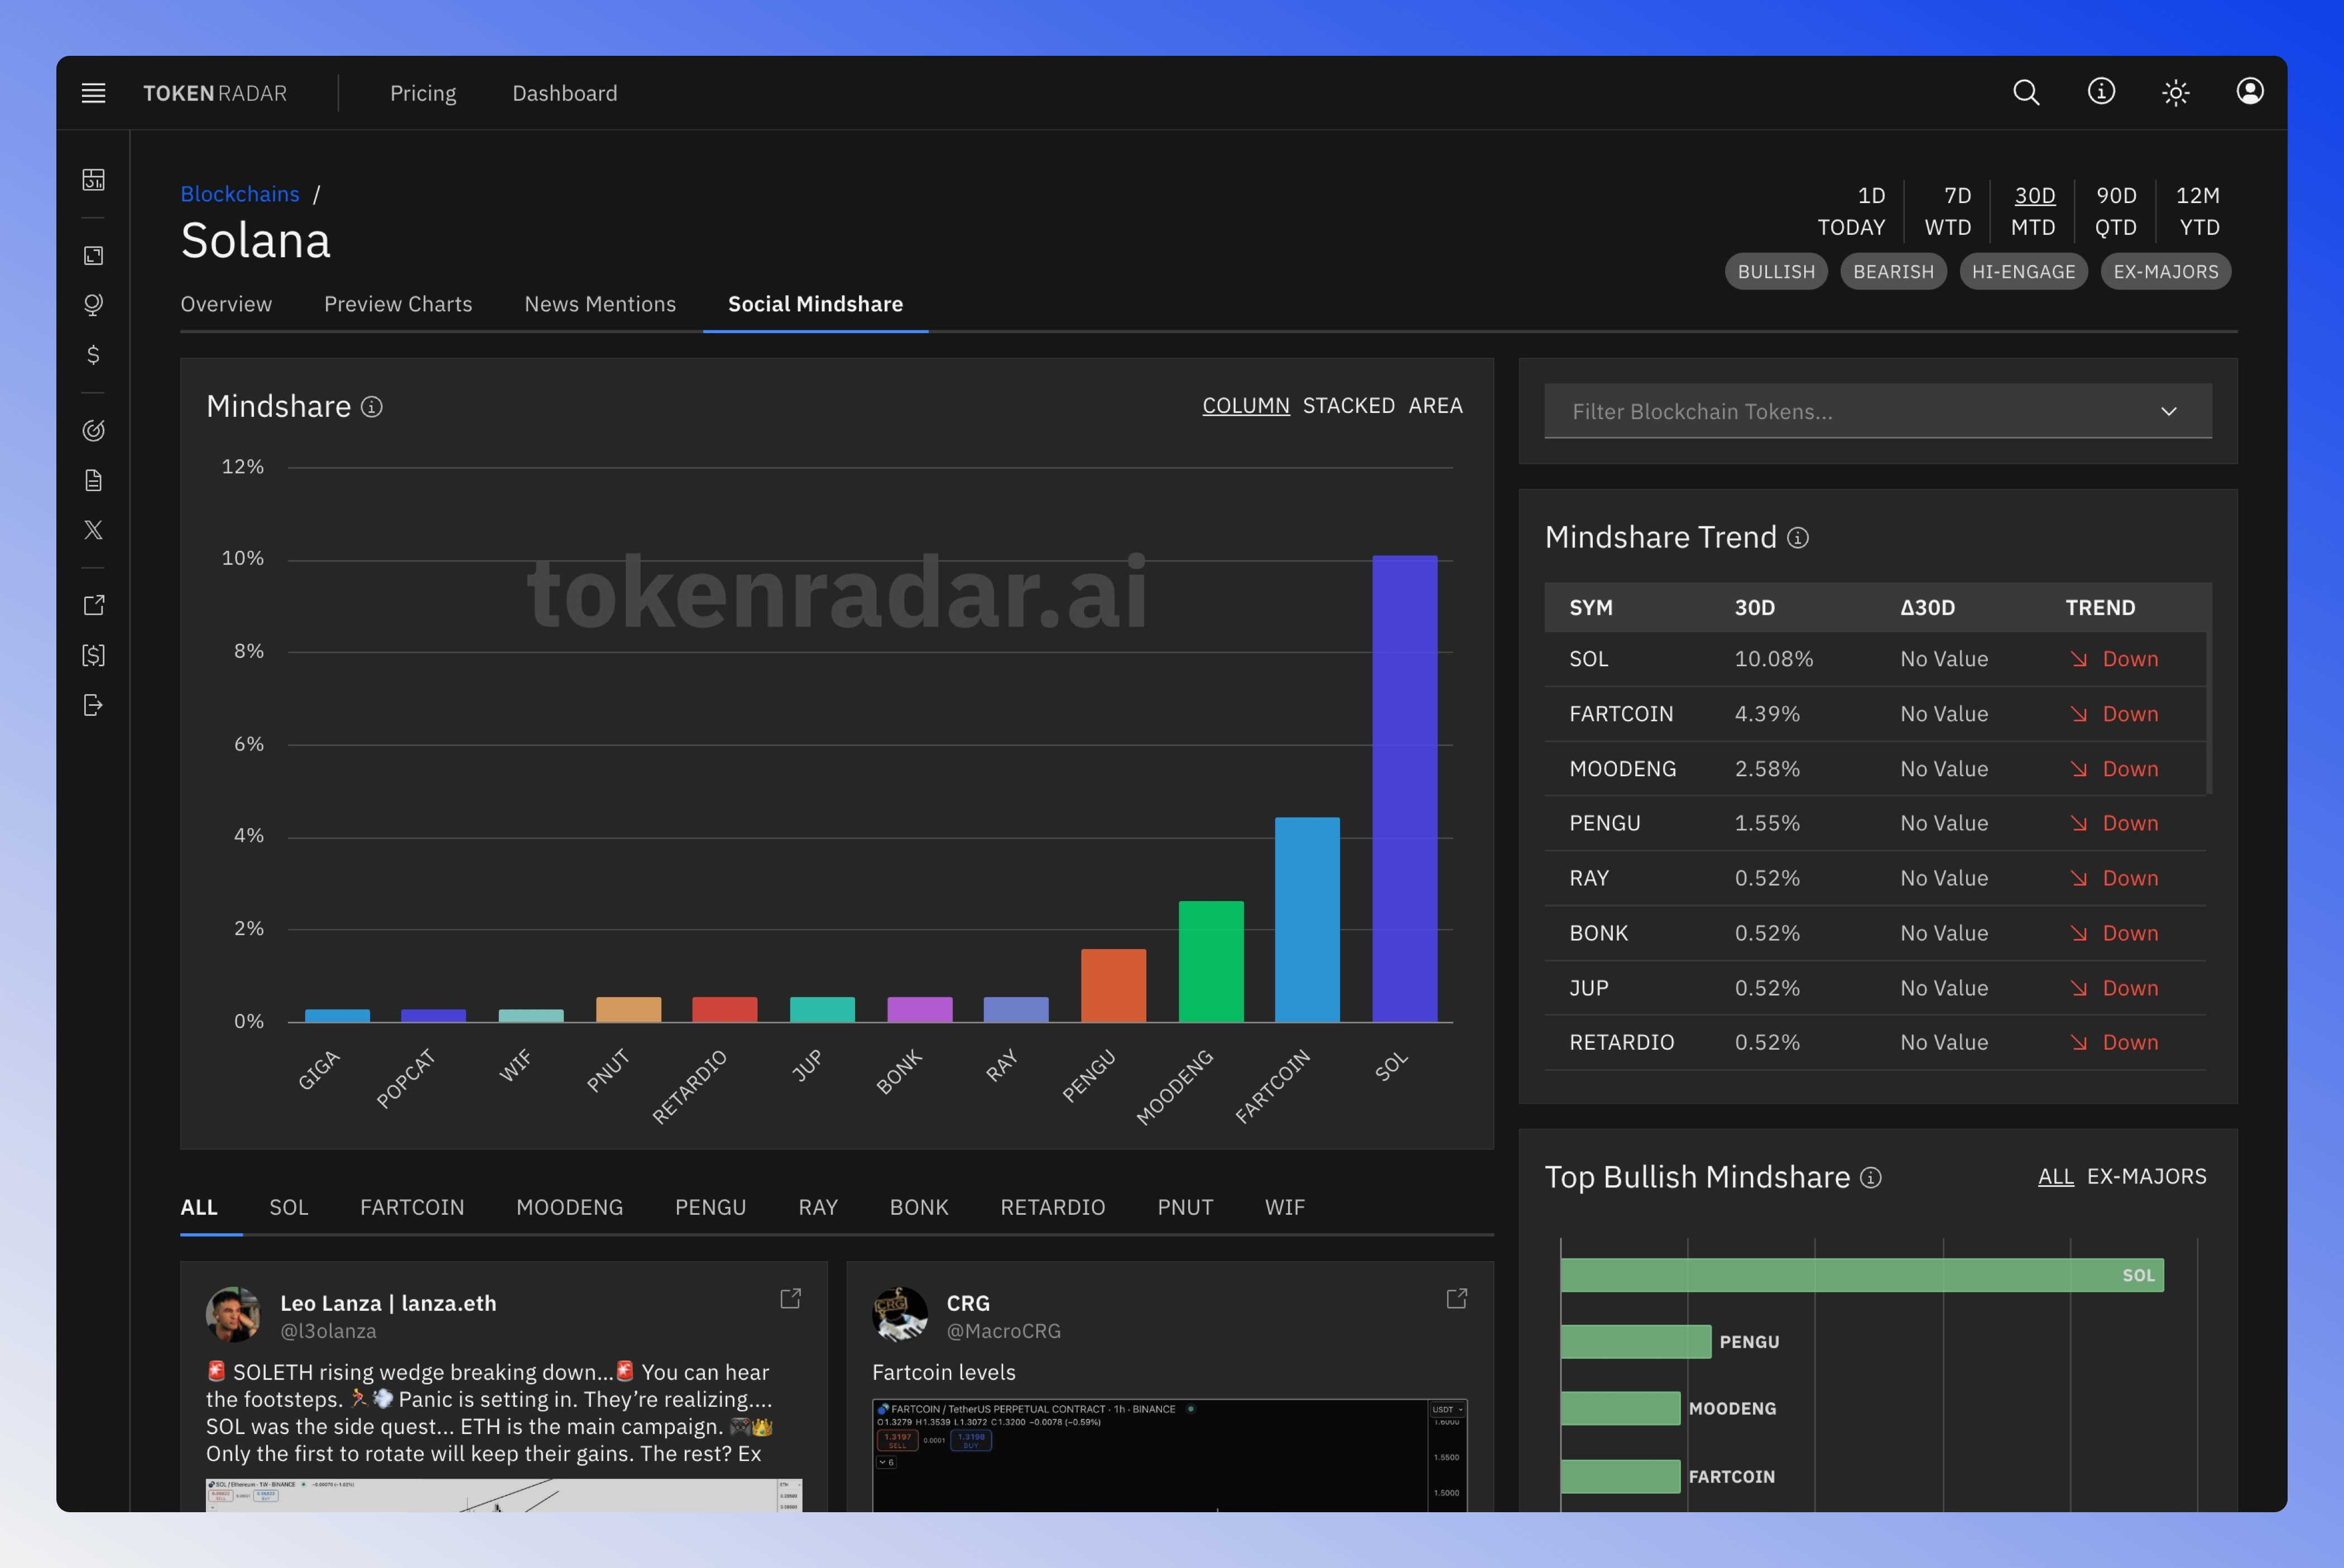Open the Preview Charts tab
2344x1568 pixels.
point(398,304)
